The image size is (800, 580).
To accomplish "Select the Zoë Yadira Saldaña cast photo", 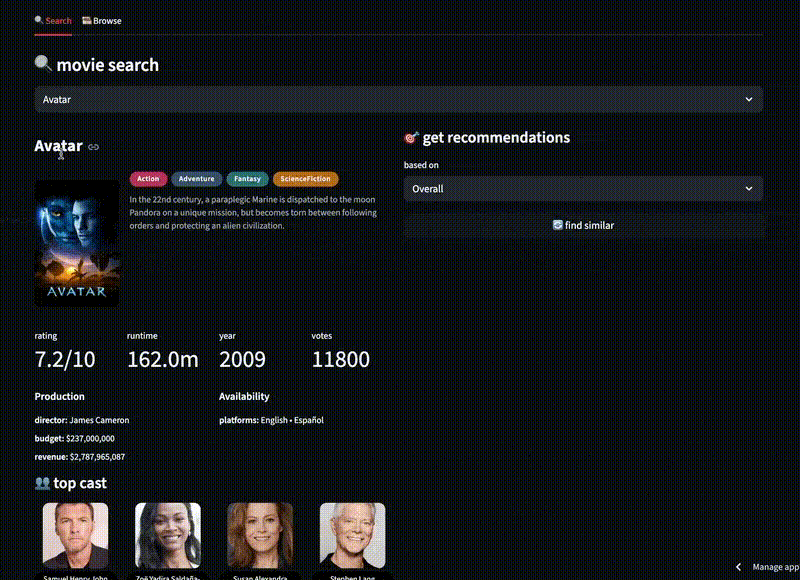I will [x=168, y=536].
